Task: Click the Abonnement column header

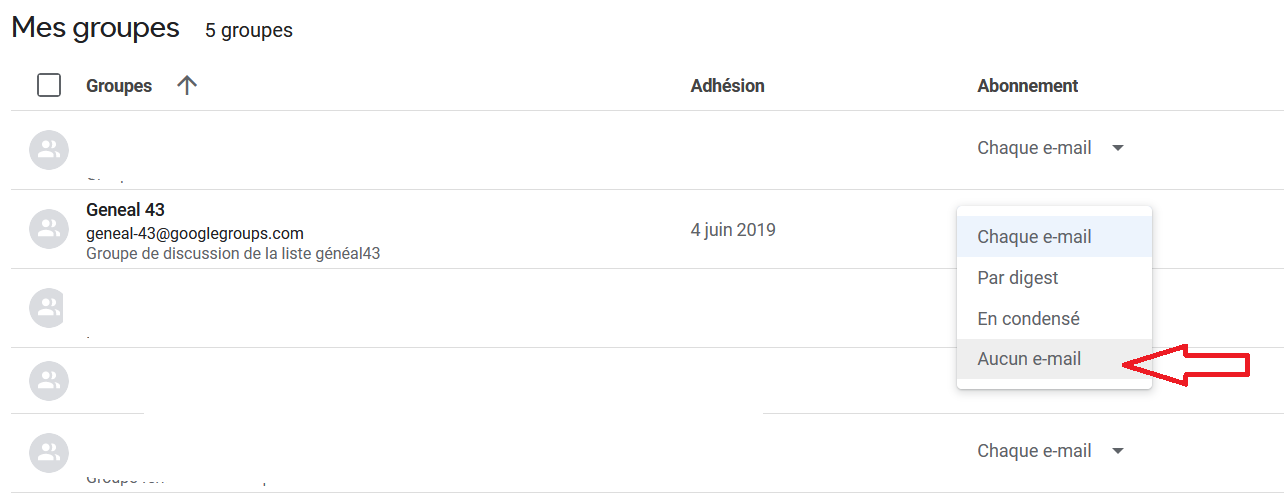Action: coord(1027,86)
